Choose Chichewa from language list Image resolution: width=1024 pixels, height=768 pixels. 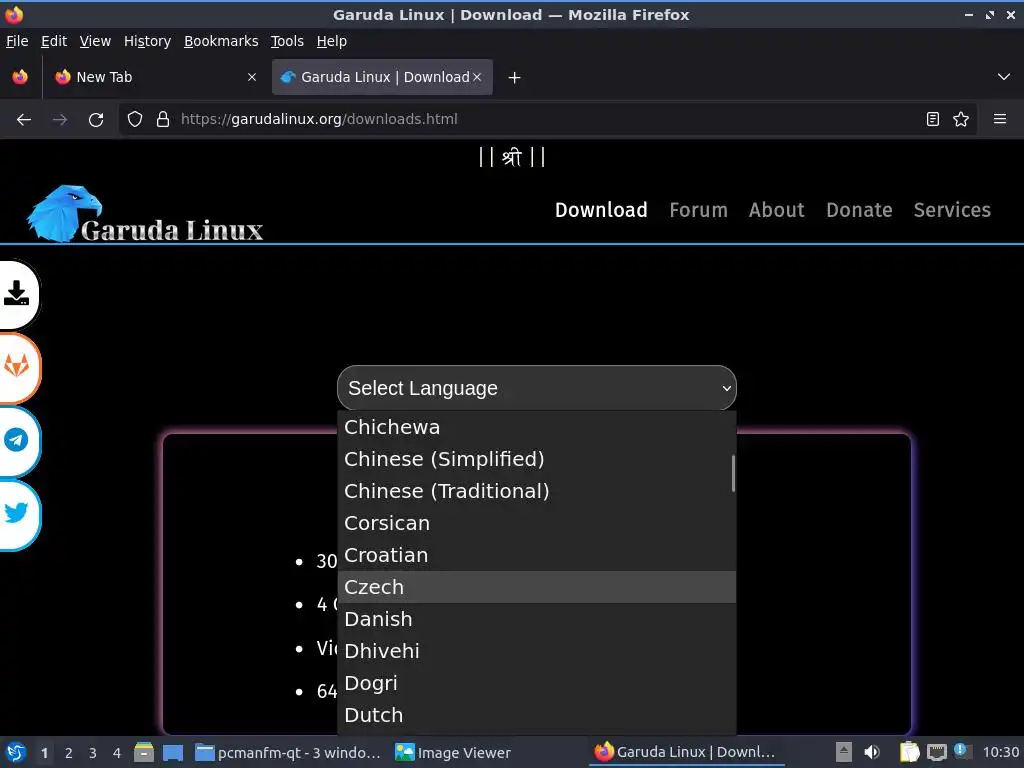tap(537, 427)
